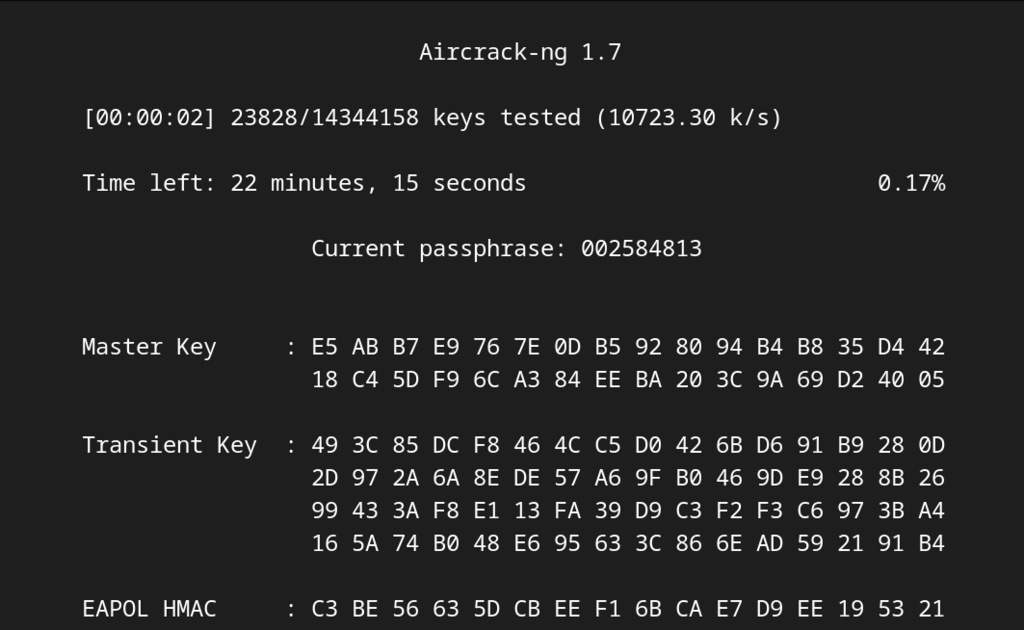Click the passphrase value 002584813

click(x=641, y=249)
